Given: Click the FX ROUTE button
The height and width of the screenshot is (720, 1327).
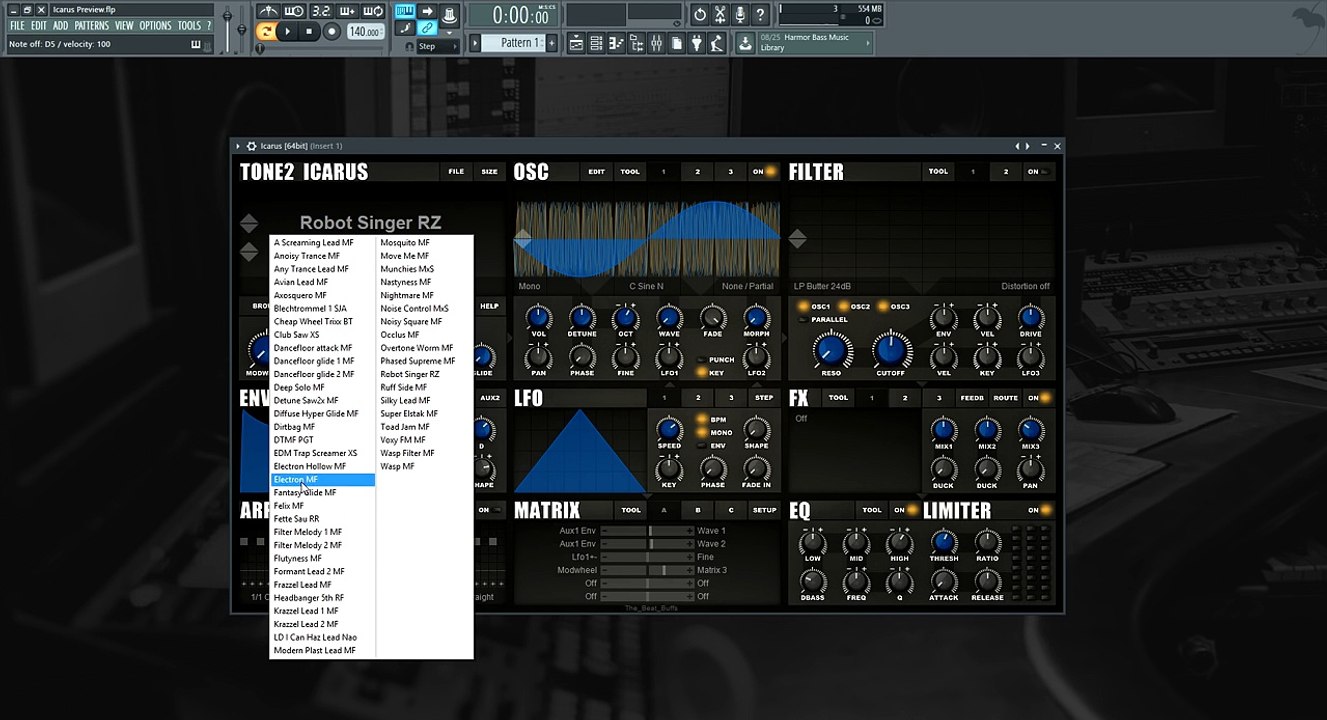Looking at the screenshot, I should point(1005,398).
